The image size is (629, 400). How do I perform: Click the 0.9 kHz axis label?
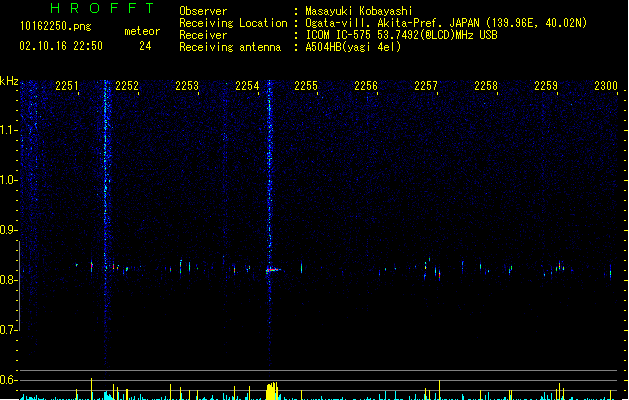pos(8,230)
